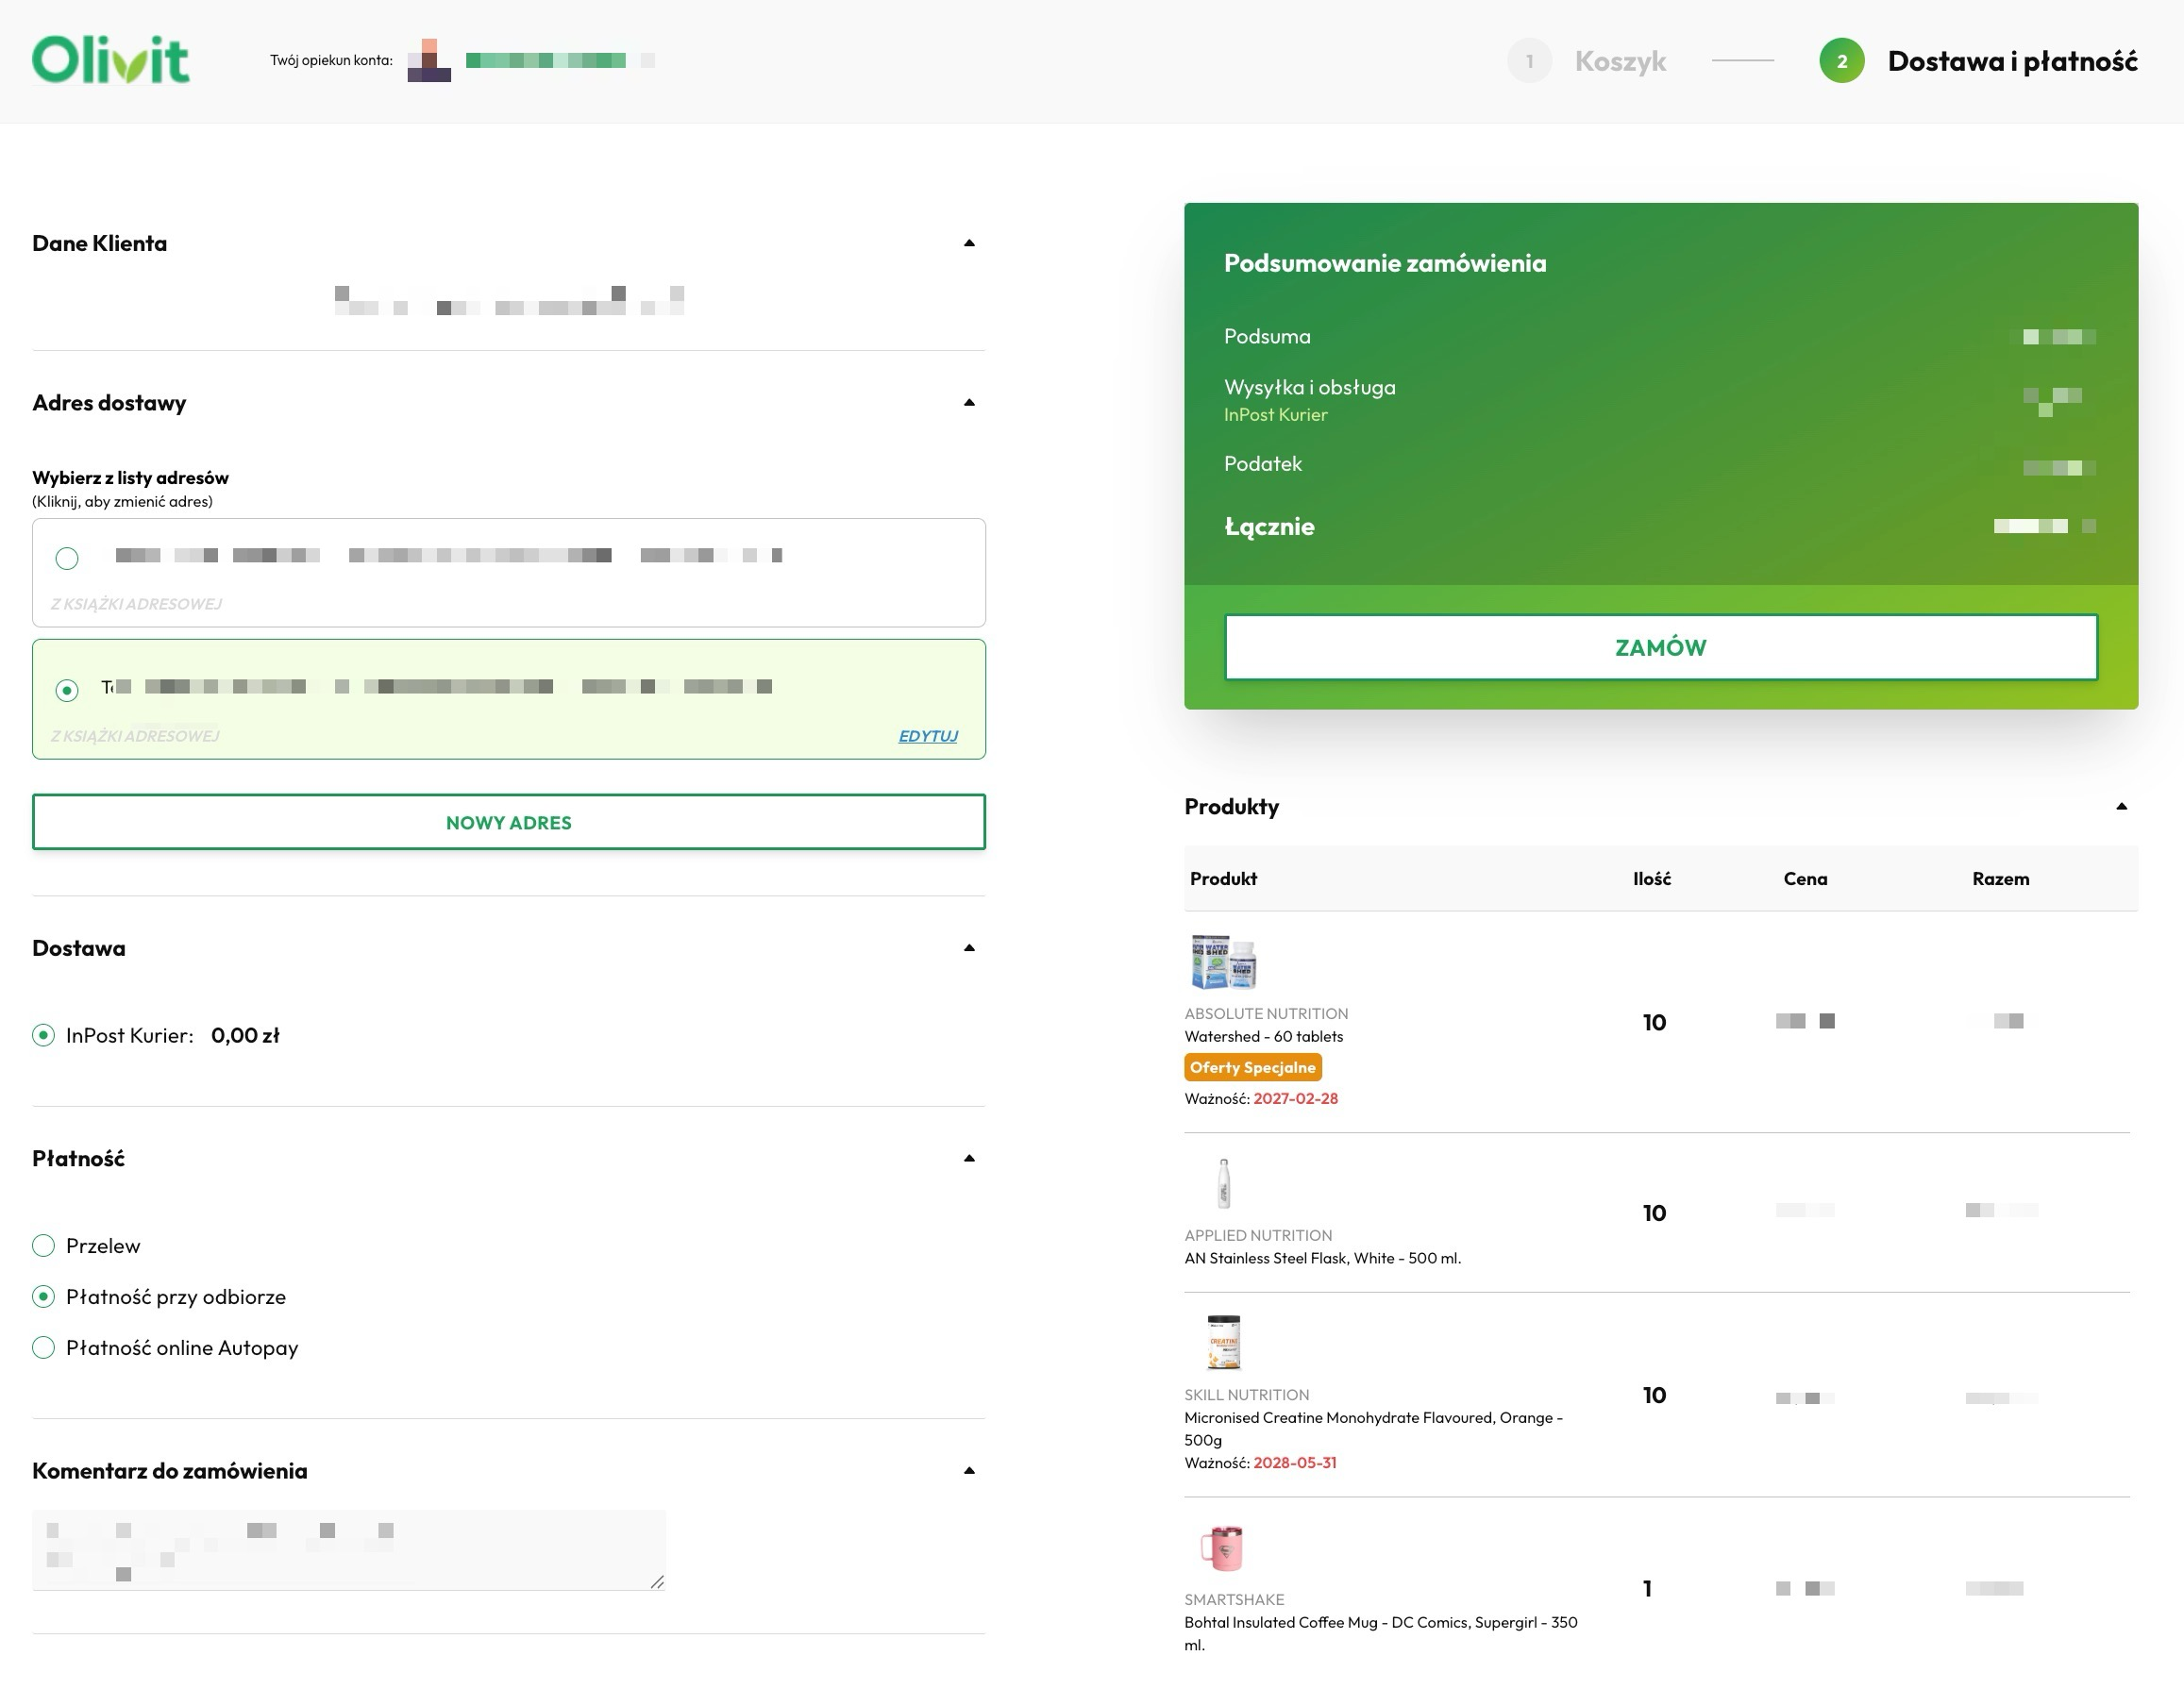Viewport: 2184px width, 1689px height.
Task: Click the Dostawa i płatność step
Action: pos(2011,61)
